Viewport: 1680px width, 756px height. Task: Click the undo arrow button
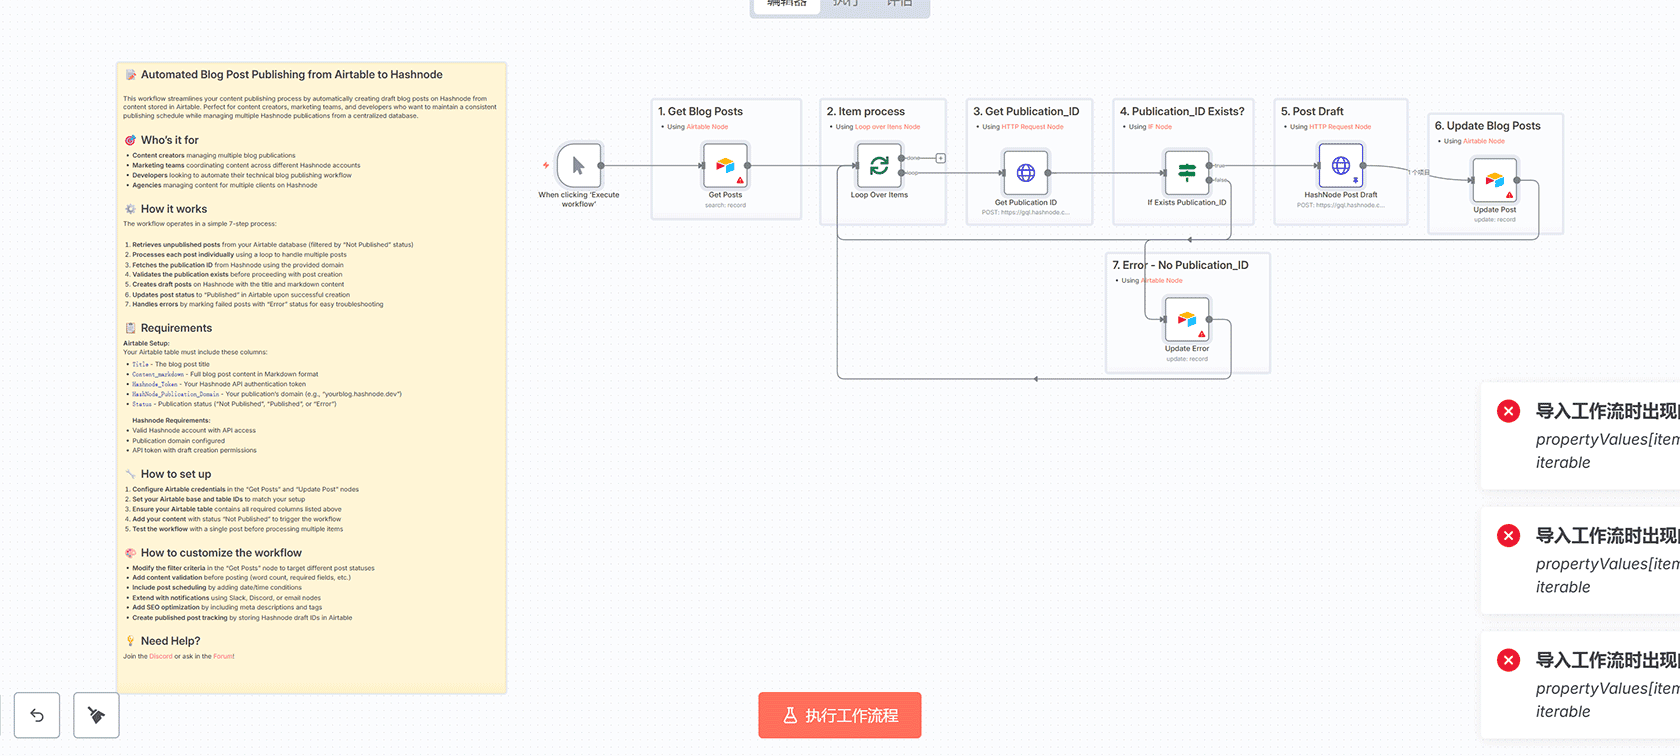coord(37,715)
